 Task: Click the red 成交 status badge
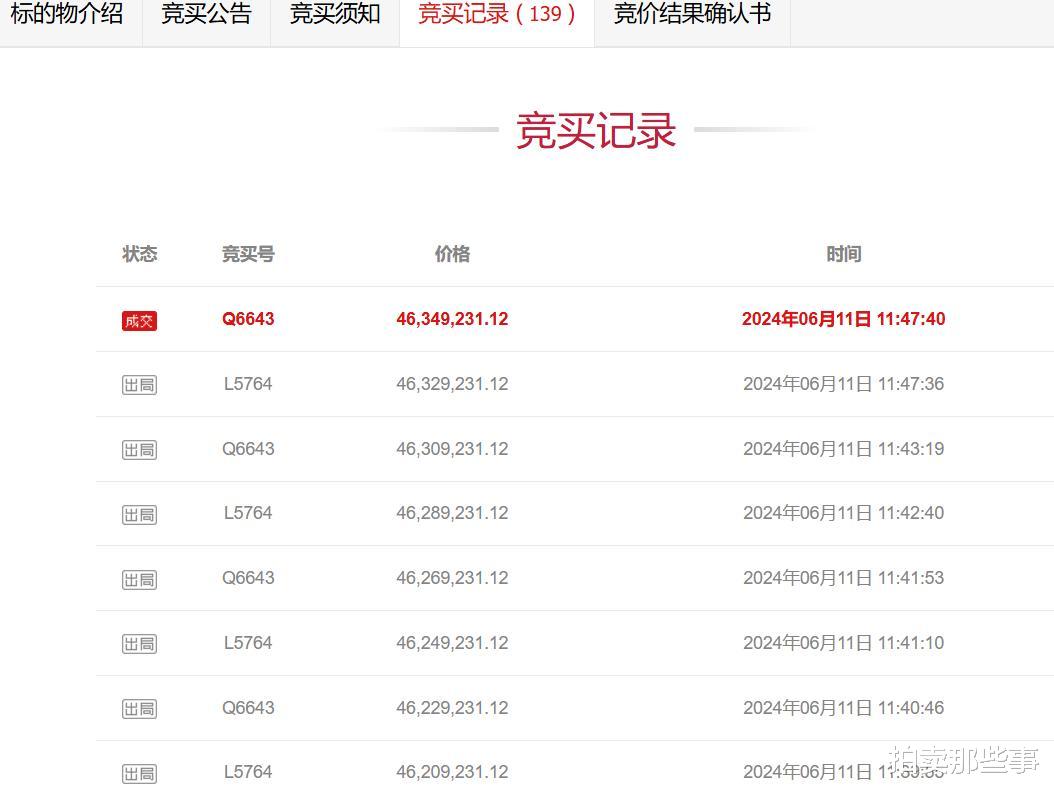click(x=139, y=320)
